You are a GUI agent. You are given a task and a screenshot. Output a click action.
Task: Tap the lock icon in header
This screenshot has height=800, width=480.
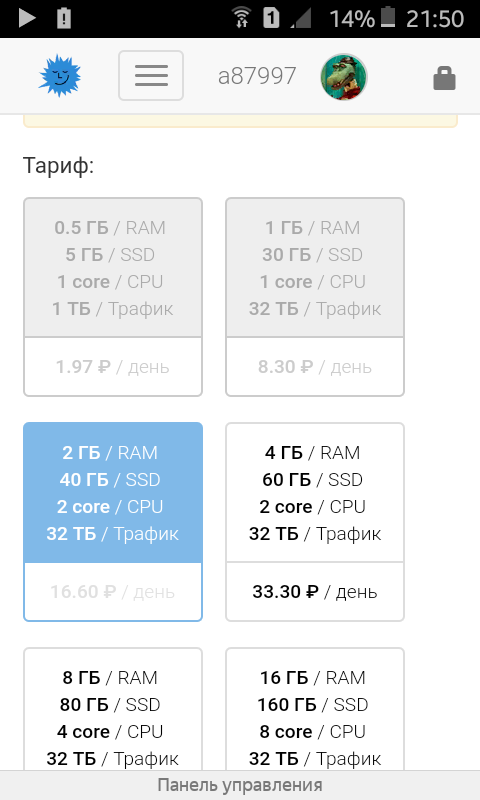(444, 79)
